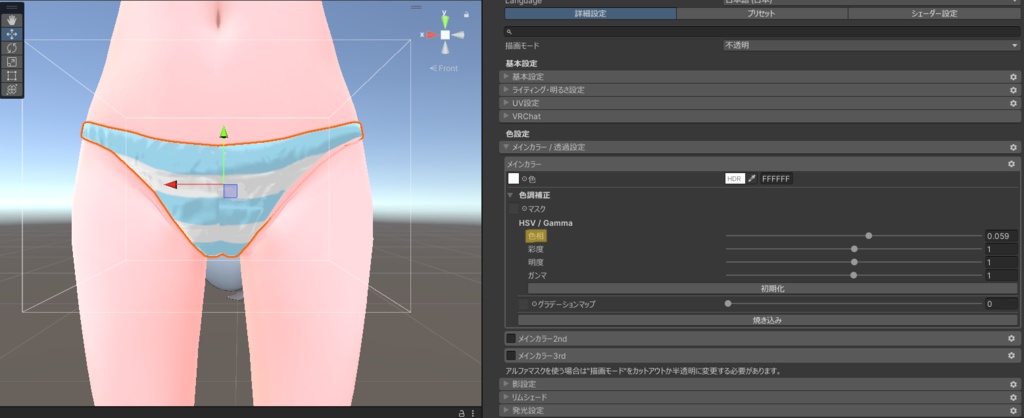
Task: Select the combined Transform tool
Action: [12, 89]
